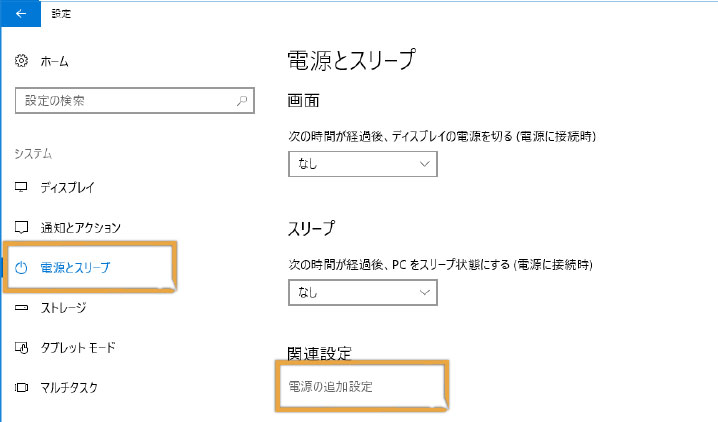The width and height of the screenshot is (718, 422).
Task: Click the chevron on the 画面 dropdown
Action: pos(424,164)
